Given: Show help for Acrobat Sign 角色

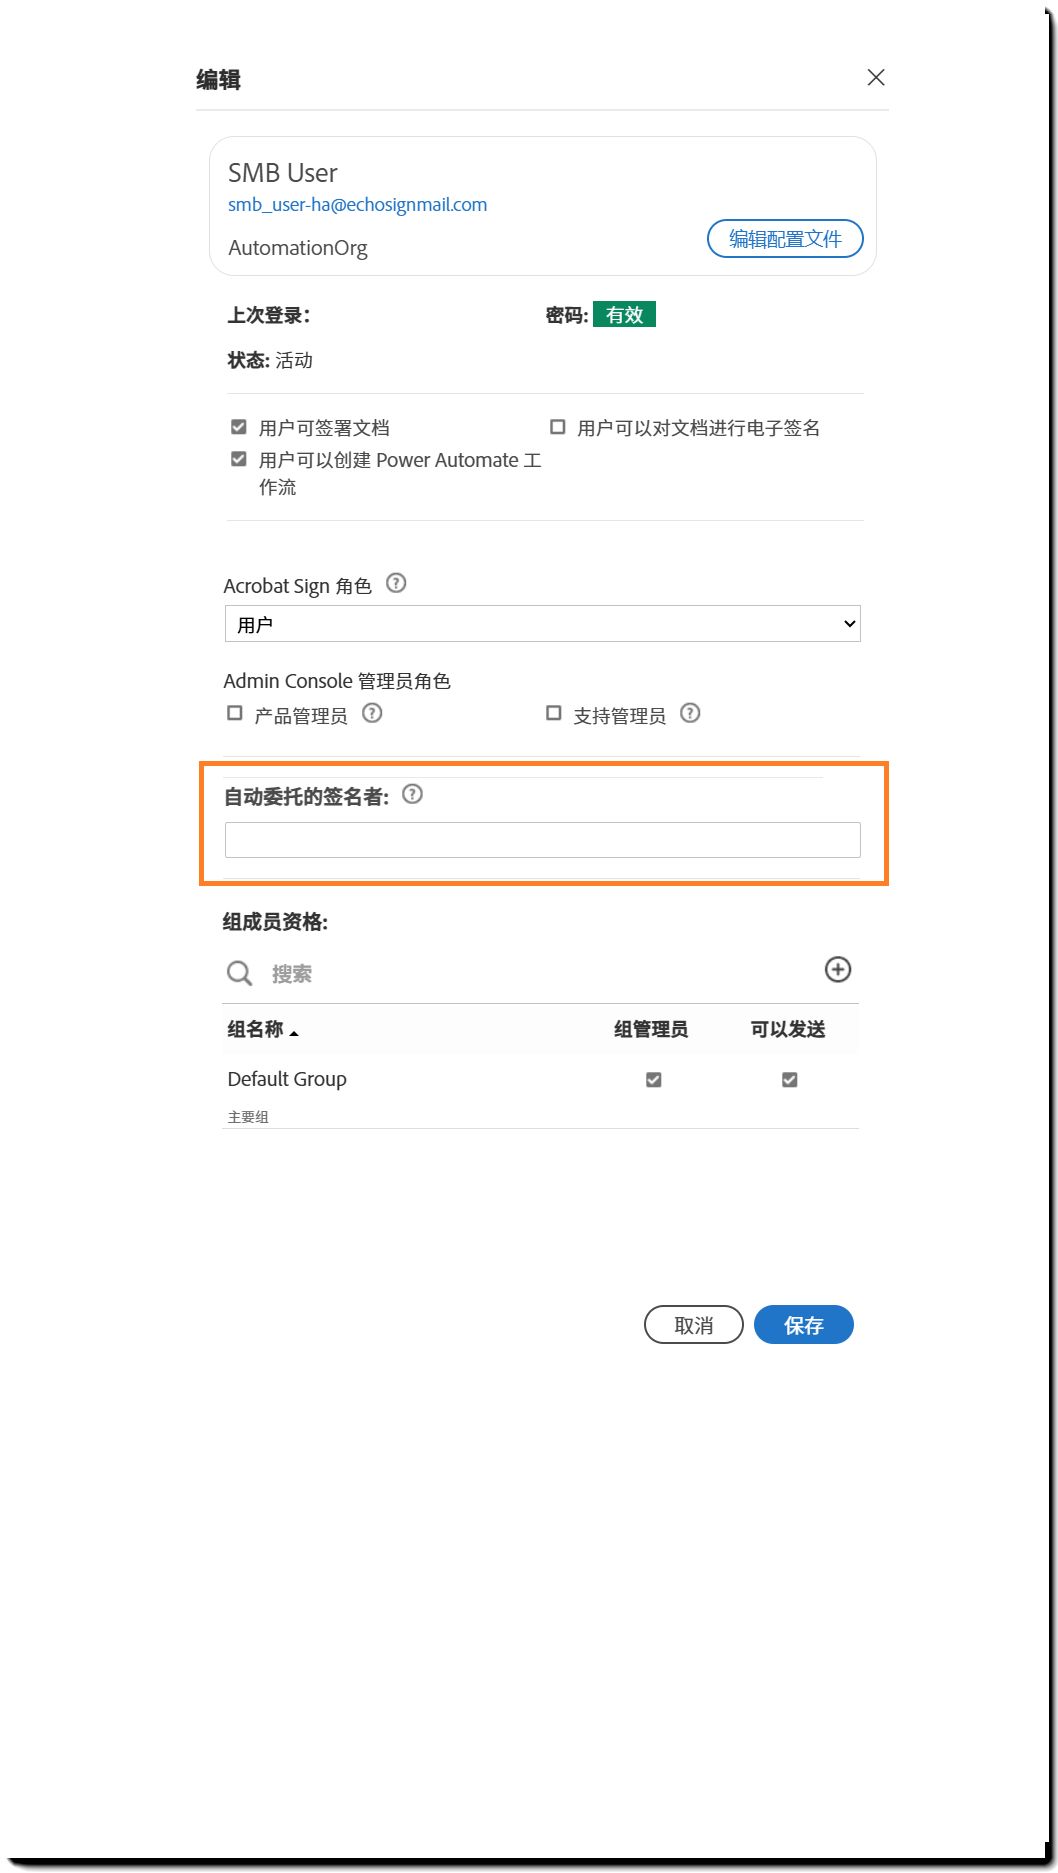Looking at the screenshot, I should pos(396,583).
